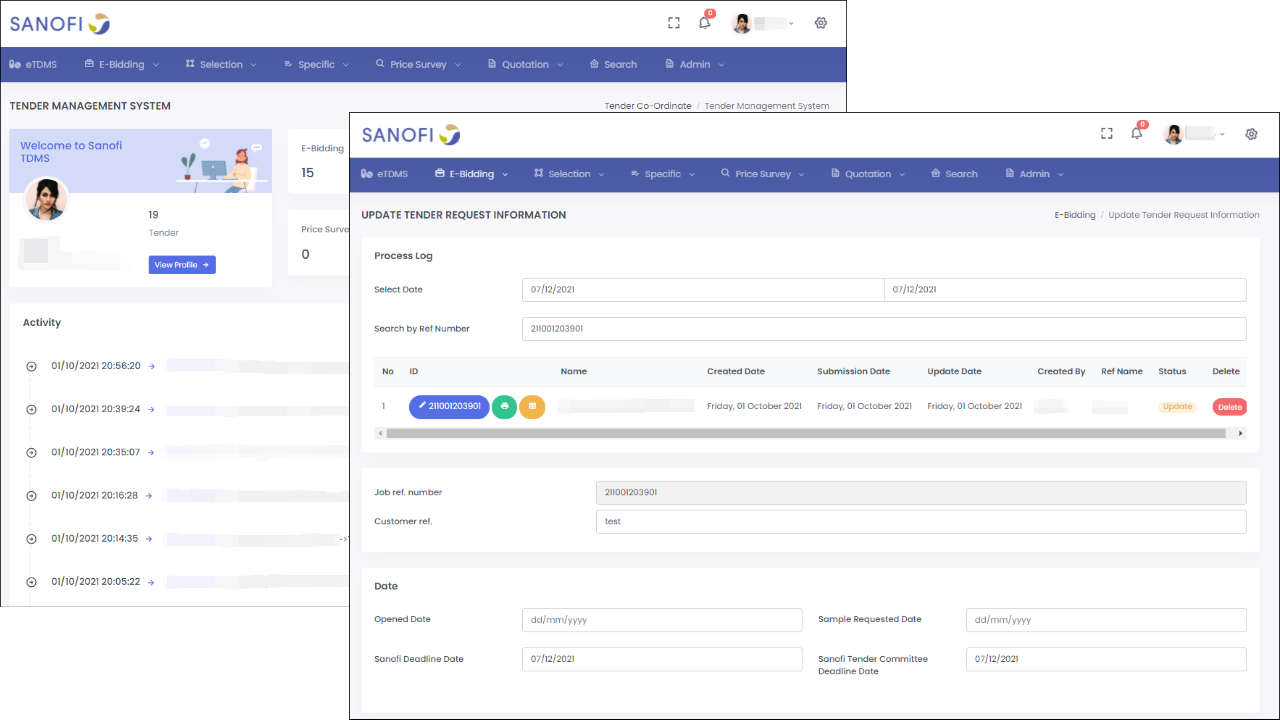Click the yellow table icon in the tender row
This screenshot has width=1280, height=720.
tap(532, 407)
